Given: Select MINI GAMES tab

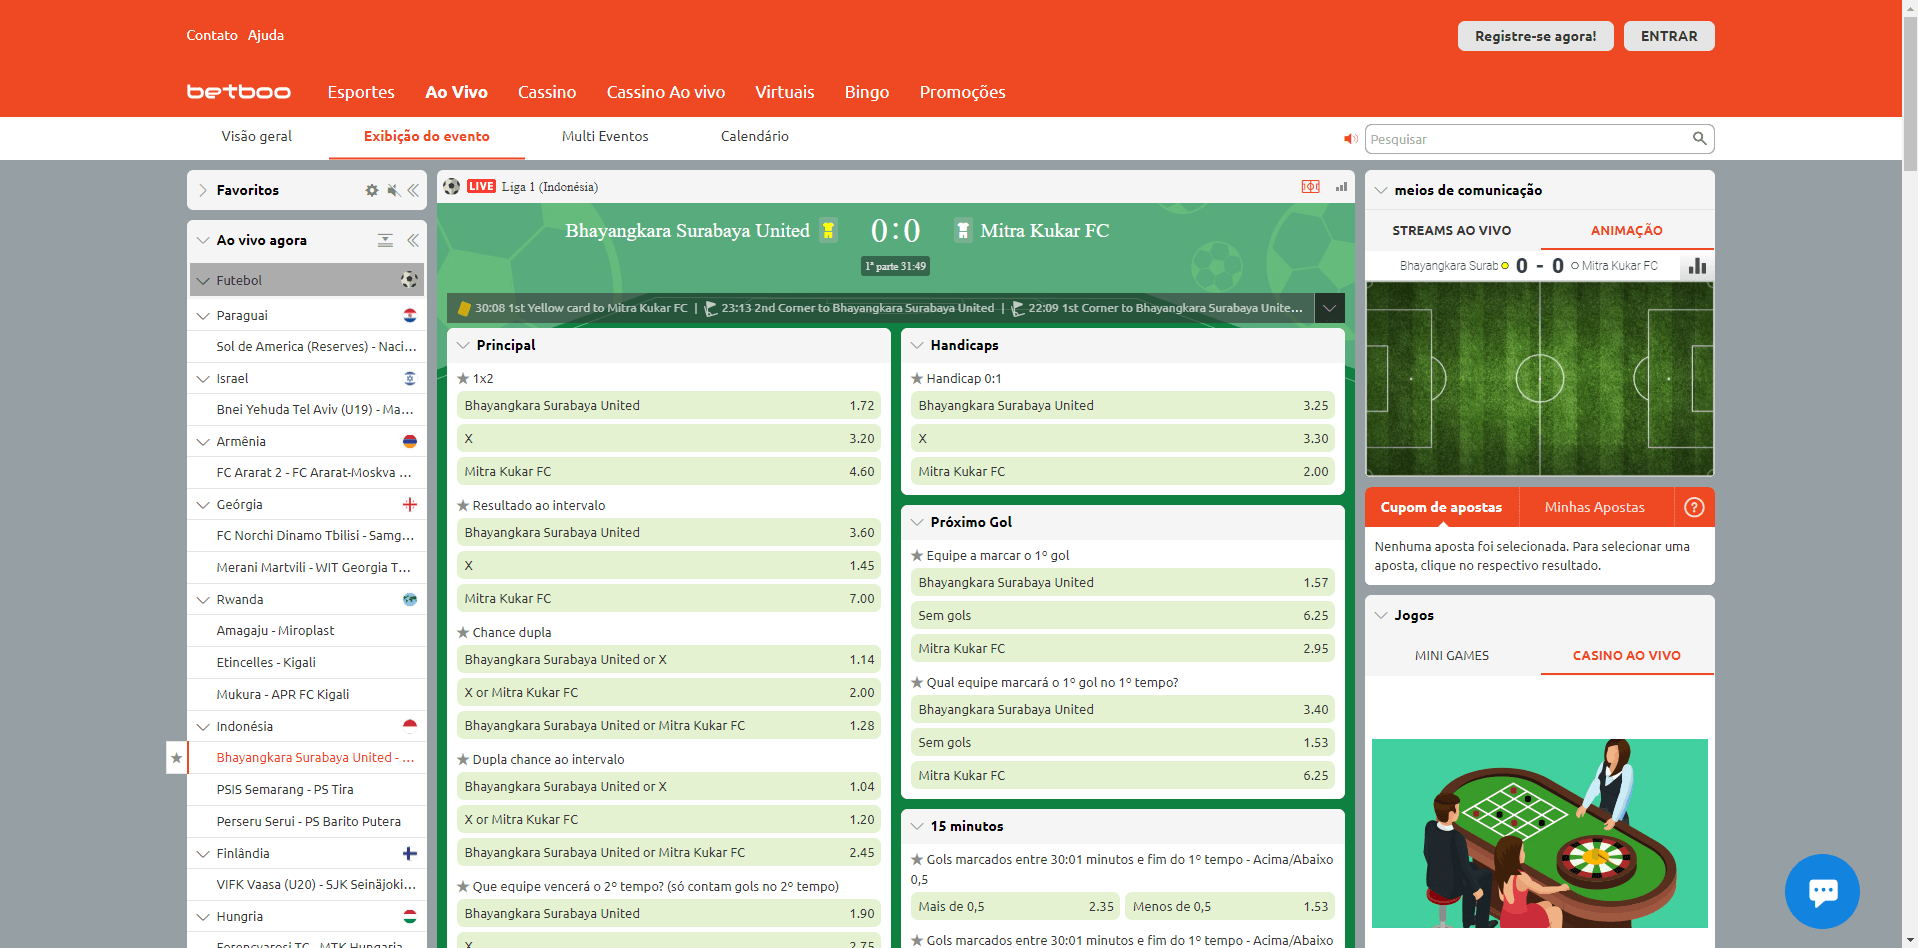Looking at the screenshot, I should point(1452,656).
